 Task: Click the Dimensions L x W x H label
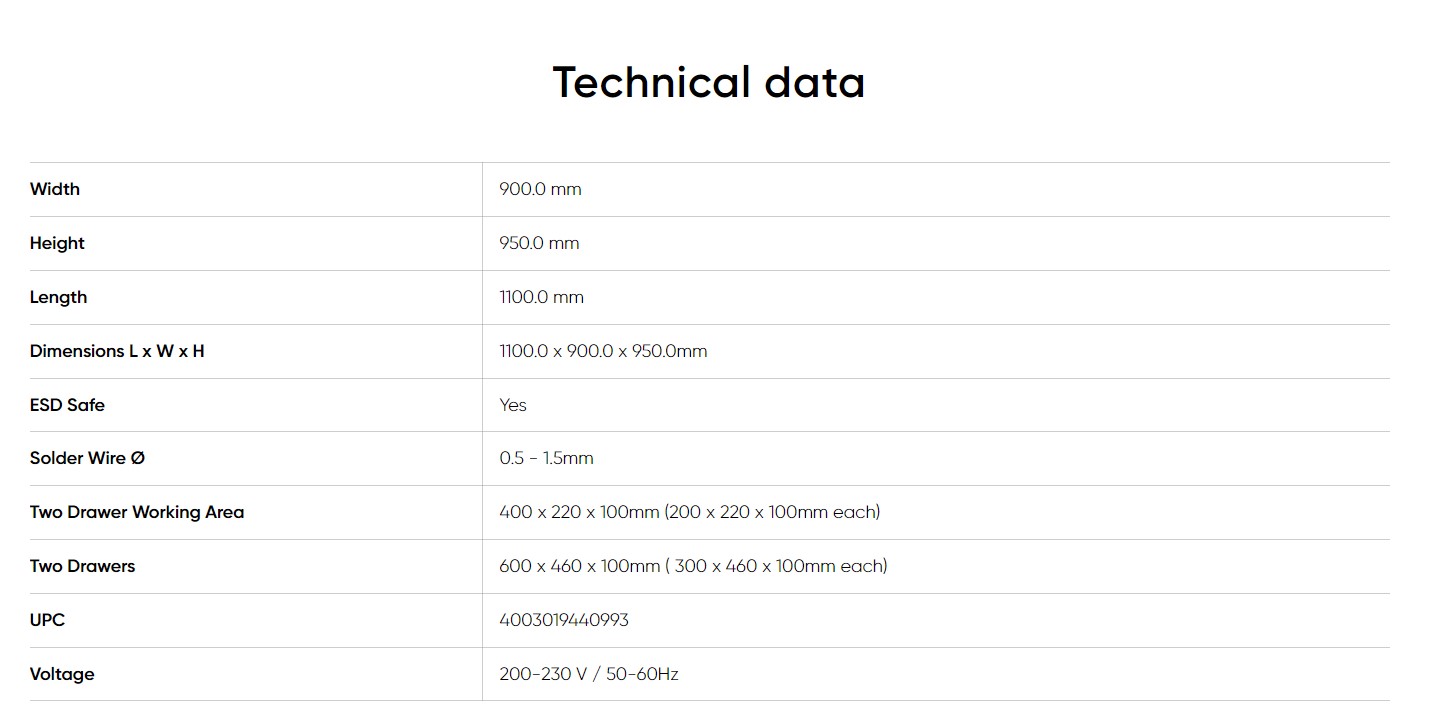pyautogui.click(x=117, y=351)
